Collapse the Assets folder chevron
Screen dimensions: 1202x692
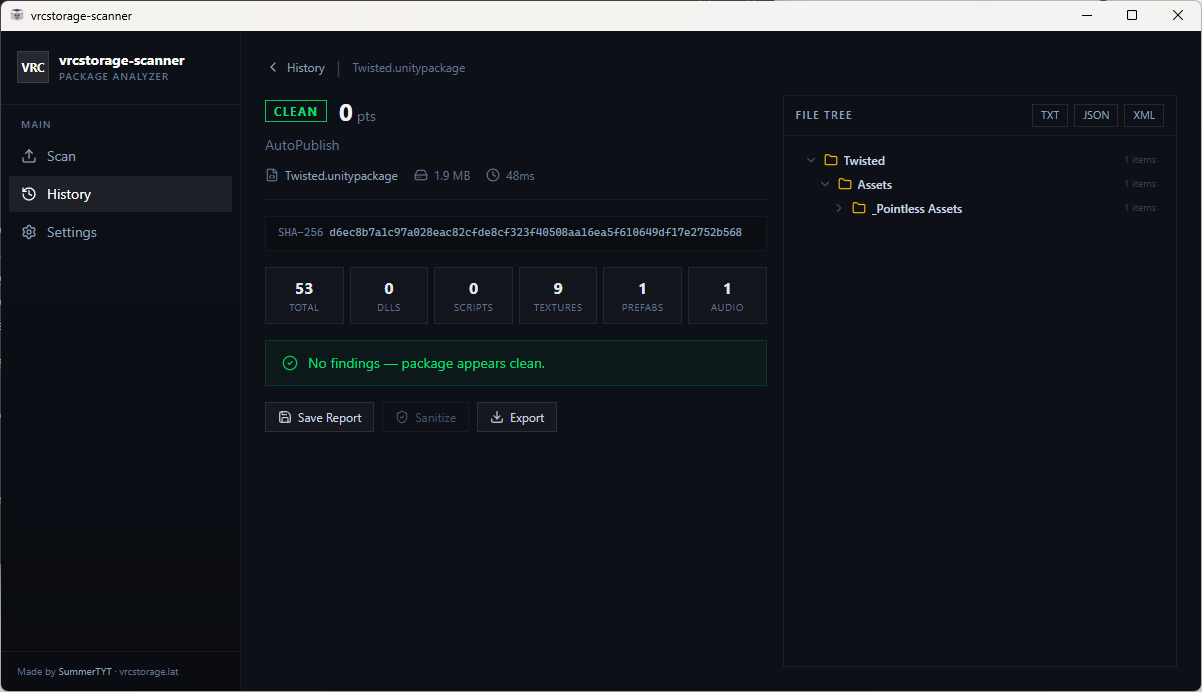click(825, 184)
